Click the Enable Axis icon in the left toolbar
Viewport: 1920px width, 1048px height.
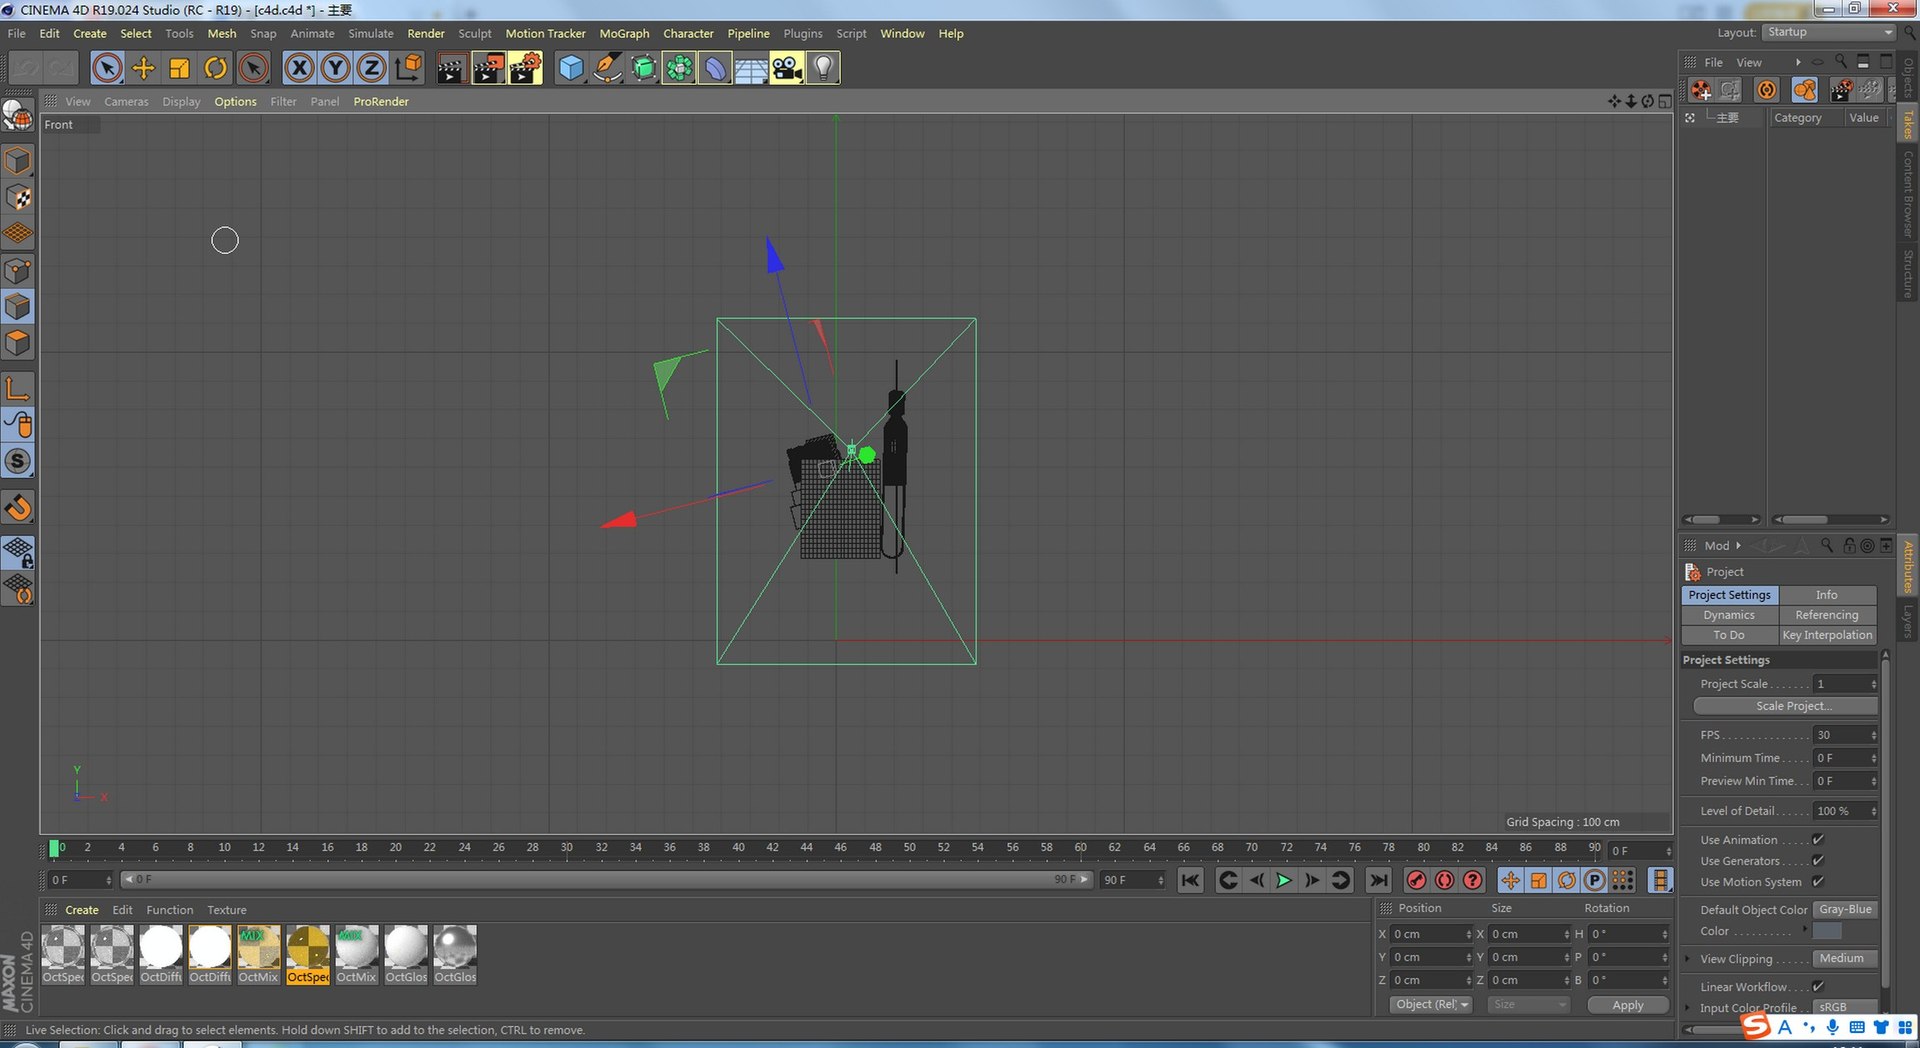tap(18, 388)
